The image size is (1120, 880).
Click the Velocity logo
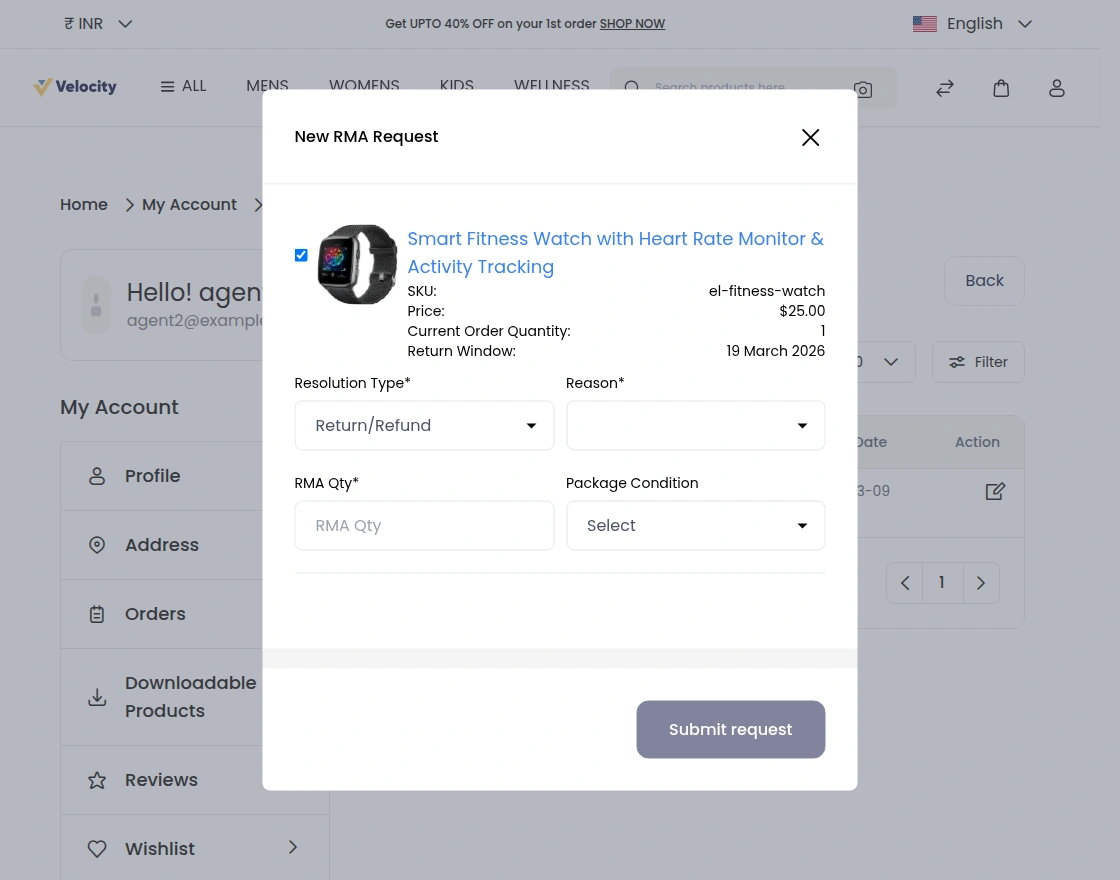point(75,87)
